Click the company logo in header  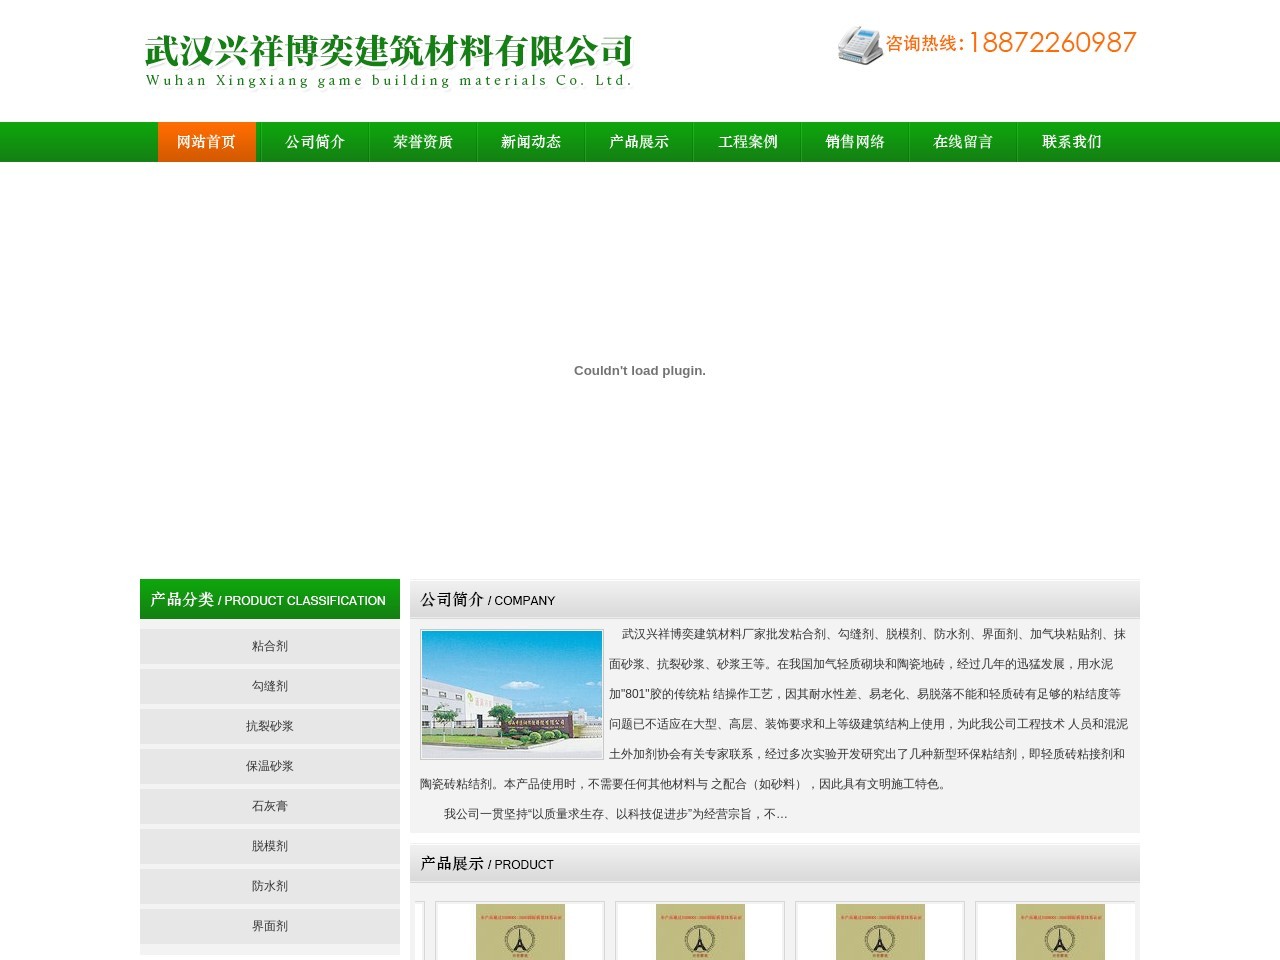(388, 60)
